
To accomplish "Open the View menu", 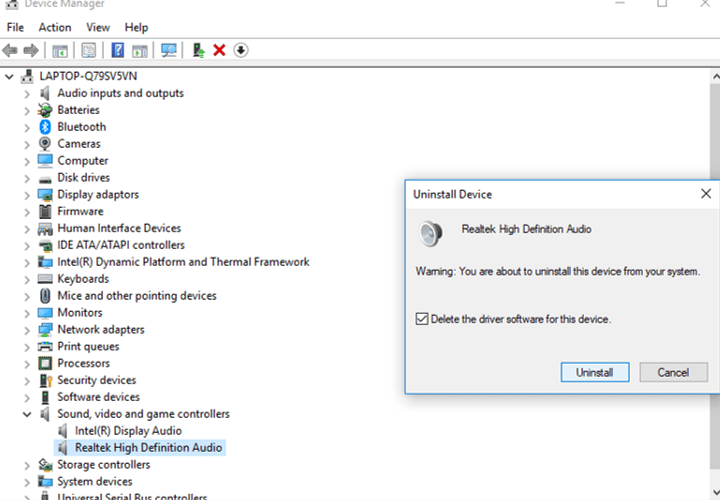I will tap(98, 28).
